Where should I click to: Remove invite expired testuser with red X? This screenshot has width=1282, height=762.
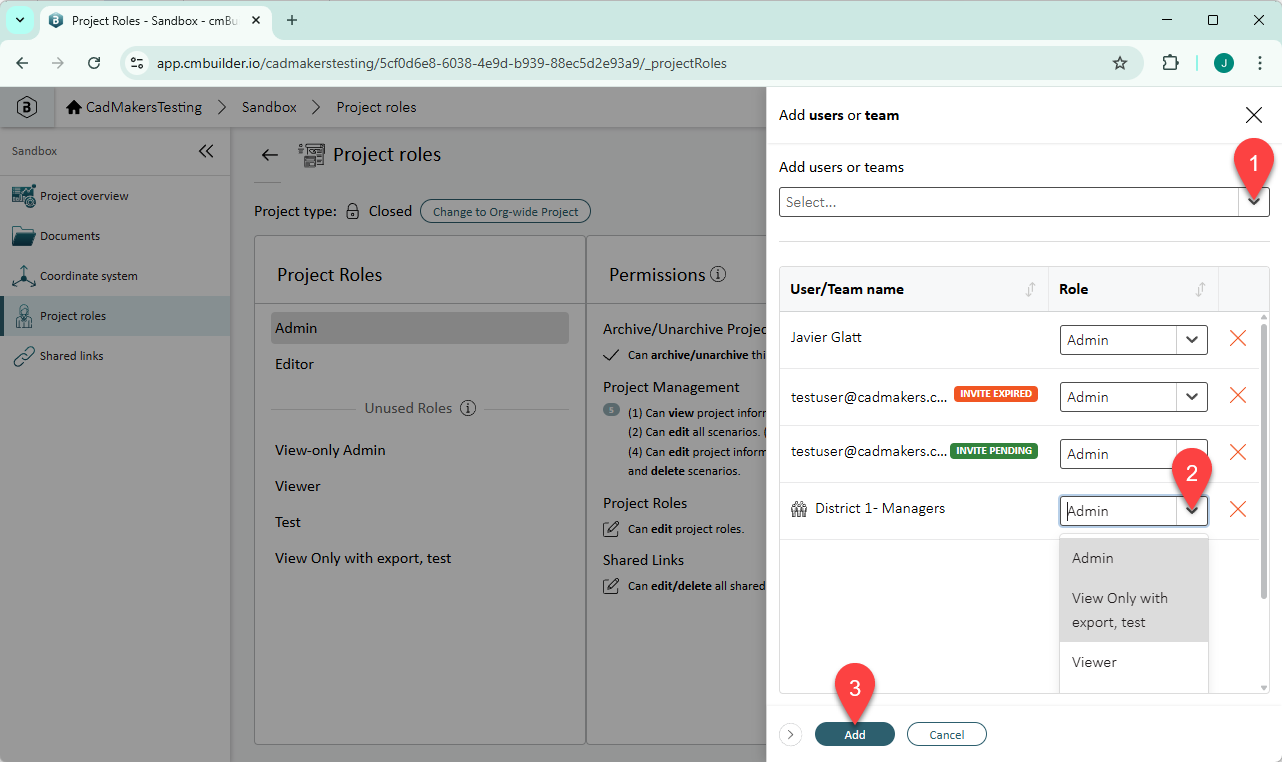[x=1237, y=395]
